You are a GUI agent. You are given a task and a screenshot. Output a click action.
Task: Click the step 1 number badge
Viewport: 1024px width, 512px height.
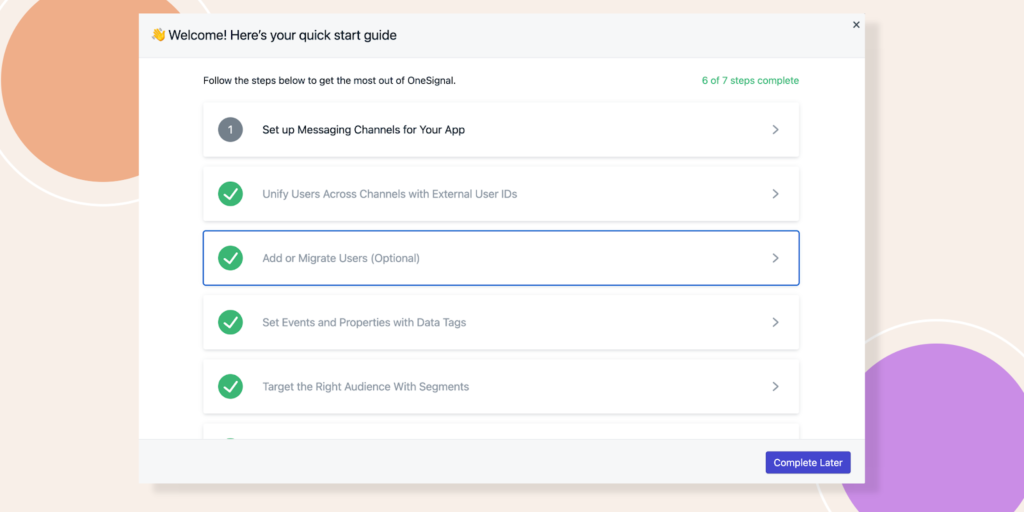[230, 130]
